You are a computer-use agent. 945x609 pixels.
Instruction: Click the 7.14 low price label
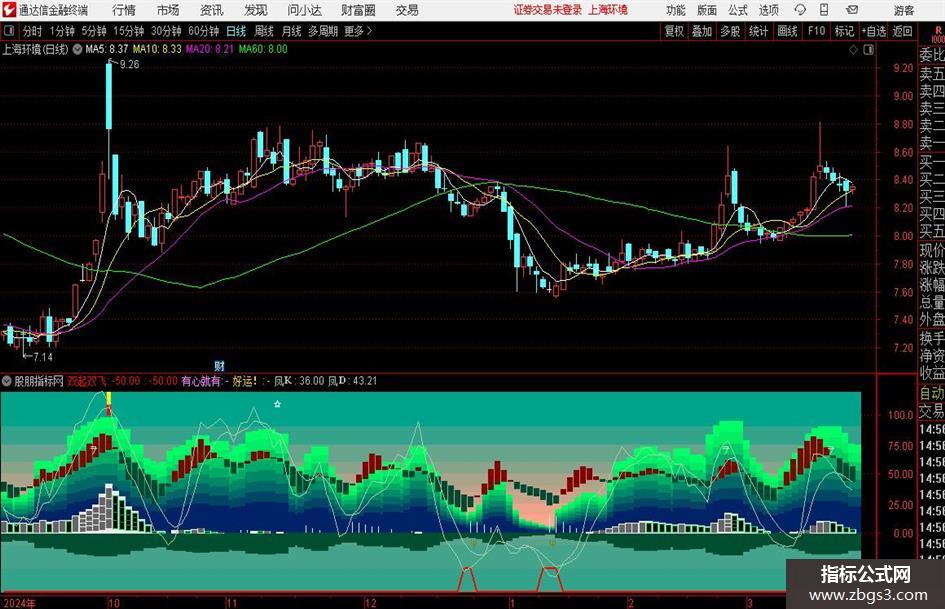coord(43,357)
